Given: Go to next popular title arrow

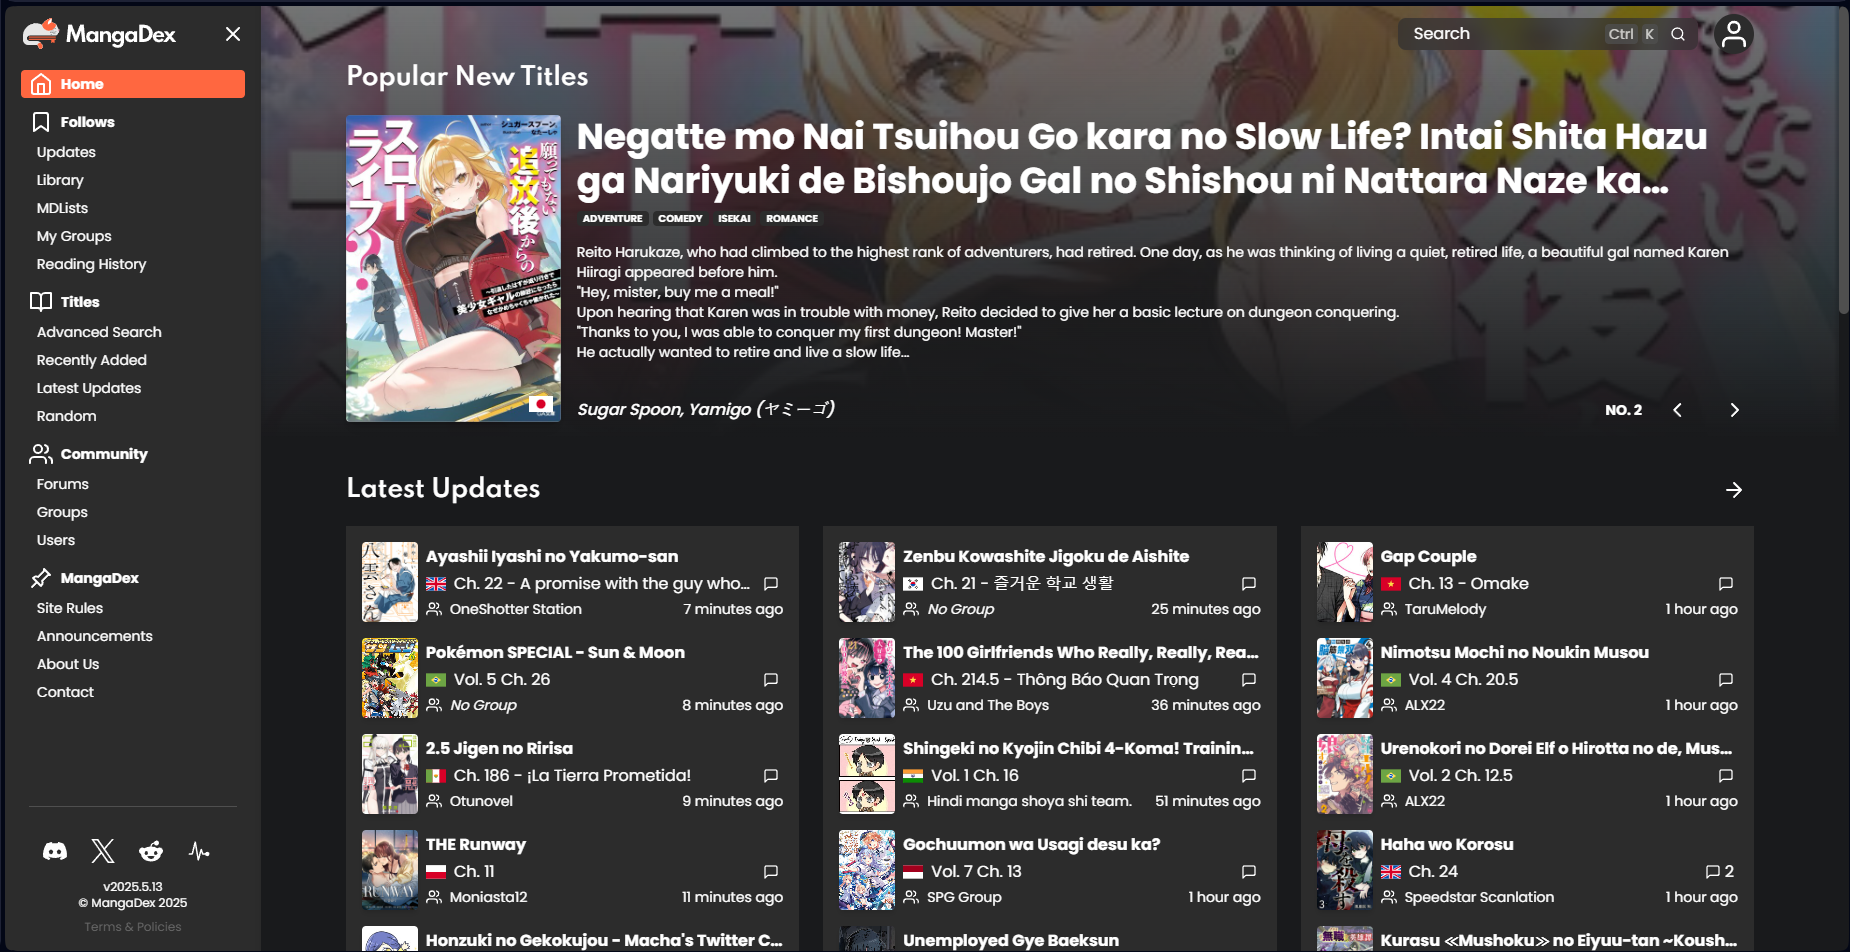Looking at the screenshot, I should pos(1734,410).
